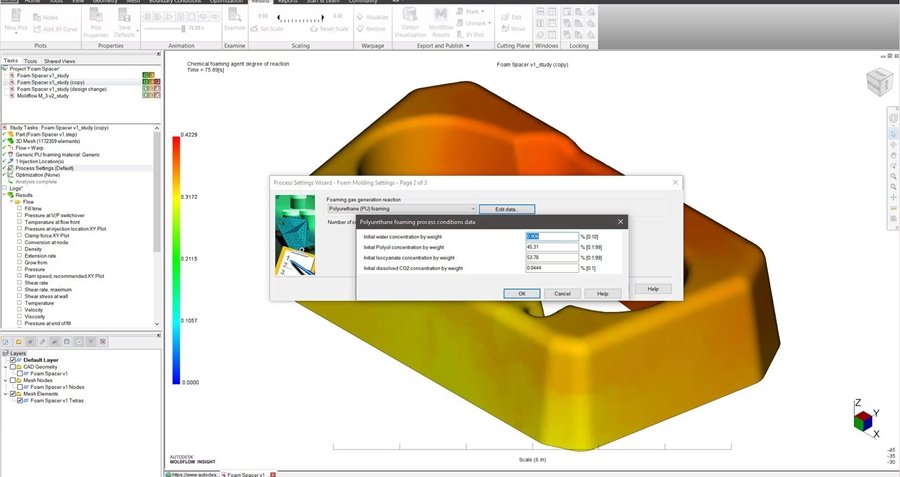The image size is (900, 477).
Task: Open Plot Properties in the ribbon
Action: click(96, 23)
